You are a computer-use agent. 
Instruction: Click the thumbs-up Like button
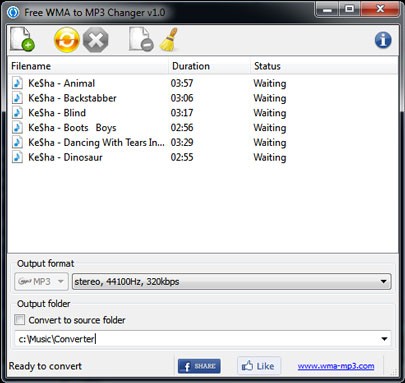tap(259, 366)
